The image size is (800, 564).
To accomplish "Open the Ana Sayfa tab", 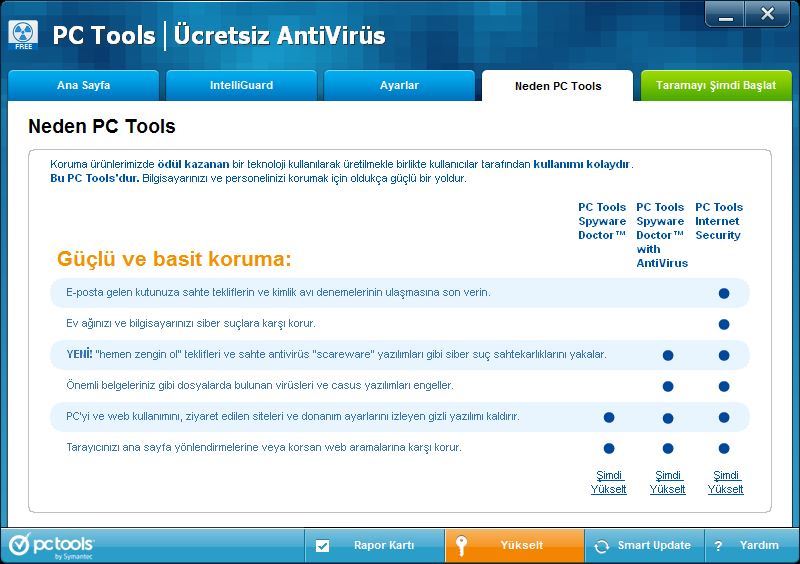I will (x=84, y=85).
